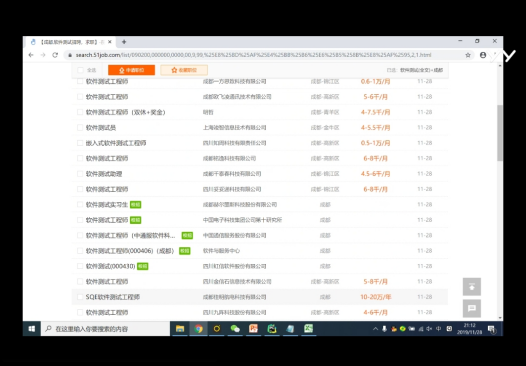Select the 成都软件测试招聘 browser tab
Viewport: 526px width, 366px height.
point(70,42)
